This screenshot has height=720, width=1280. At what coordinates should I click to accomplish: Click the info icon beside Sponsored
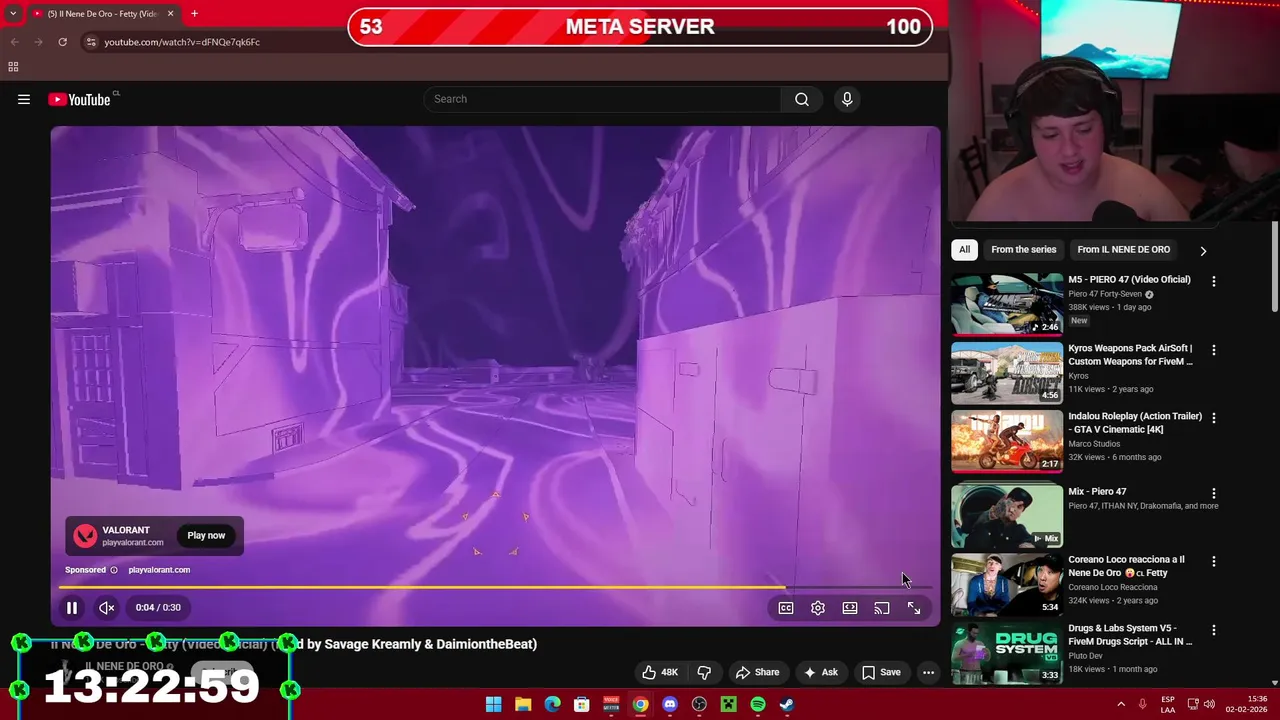(x=113, y=570)
